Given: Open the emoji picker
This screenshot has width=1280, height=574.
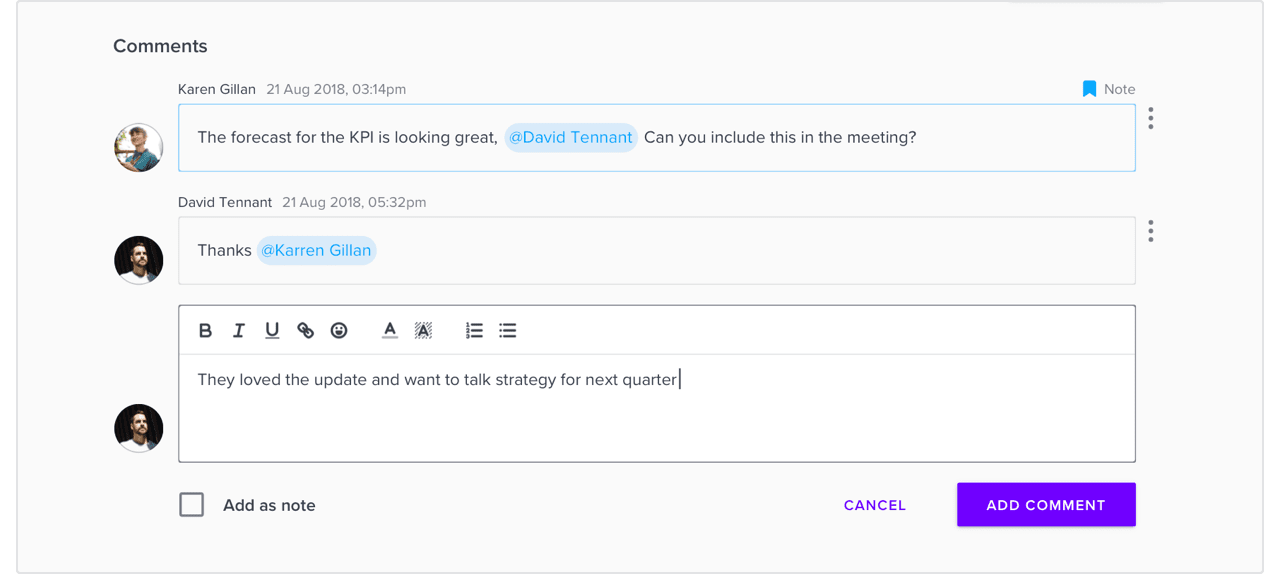Looking at the screenshot, I should (339, 330).
